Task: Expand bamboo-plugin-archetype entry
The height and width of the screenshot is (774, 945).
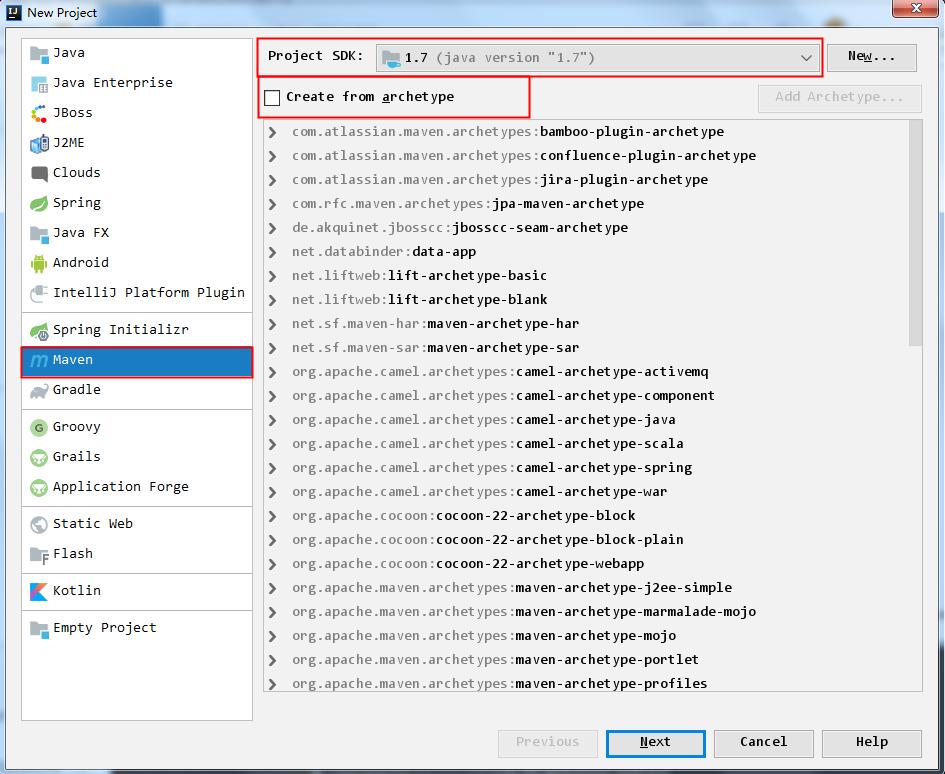Action: [x=272, y=132]
